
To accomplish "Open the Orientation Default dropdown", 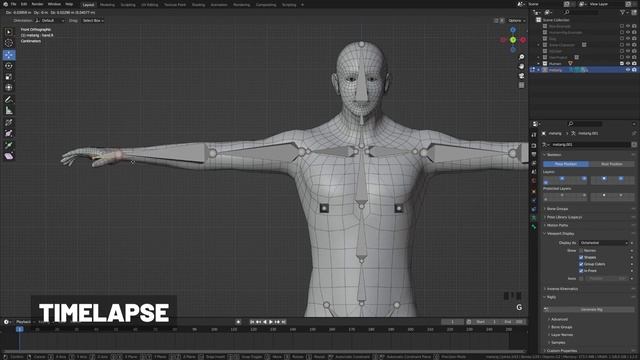I will pyautogui.click(x=50, y=20).
